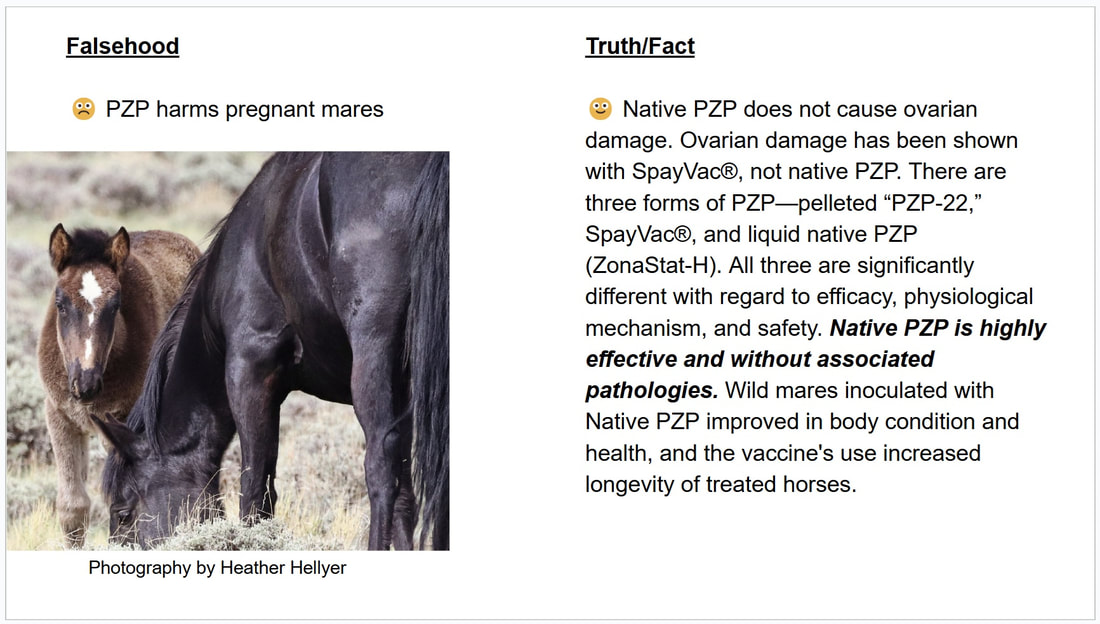Image resolution: width=1100 pixels, height=624 pixels.
Task: Click the bold italic 'Native PZP is highly' text
Action: (x=938, y=328)
